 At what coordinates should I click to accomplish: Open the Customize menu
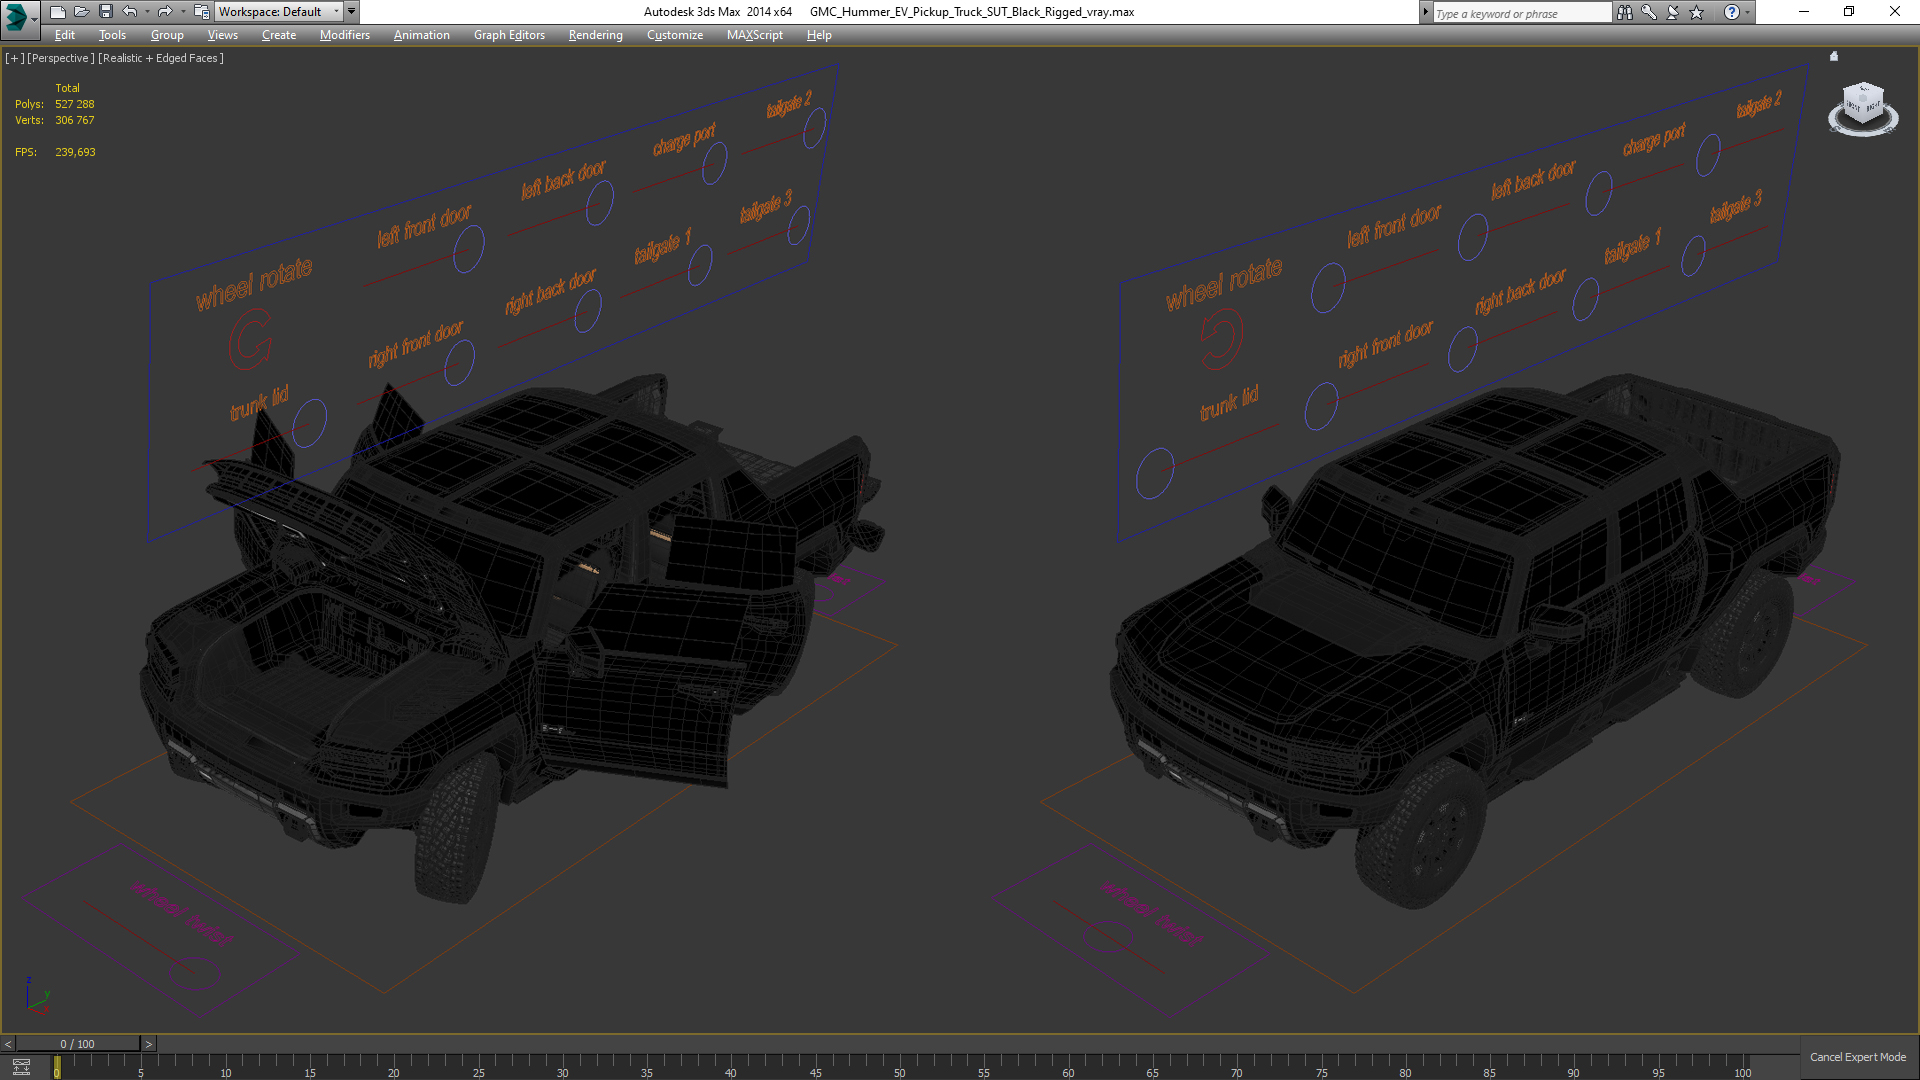(x=675, y=35)
